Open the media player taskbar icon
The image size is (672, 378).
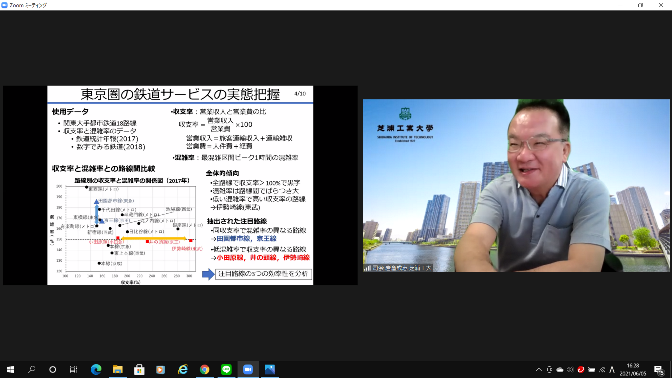161,369
